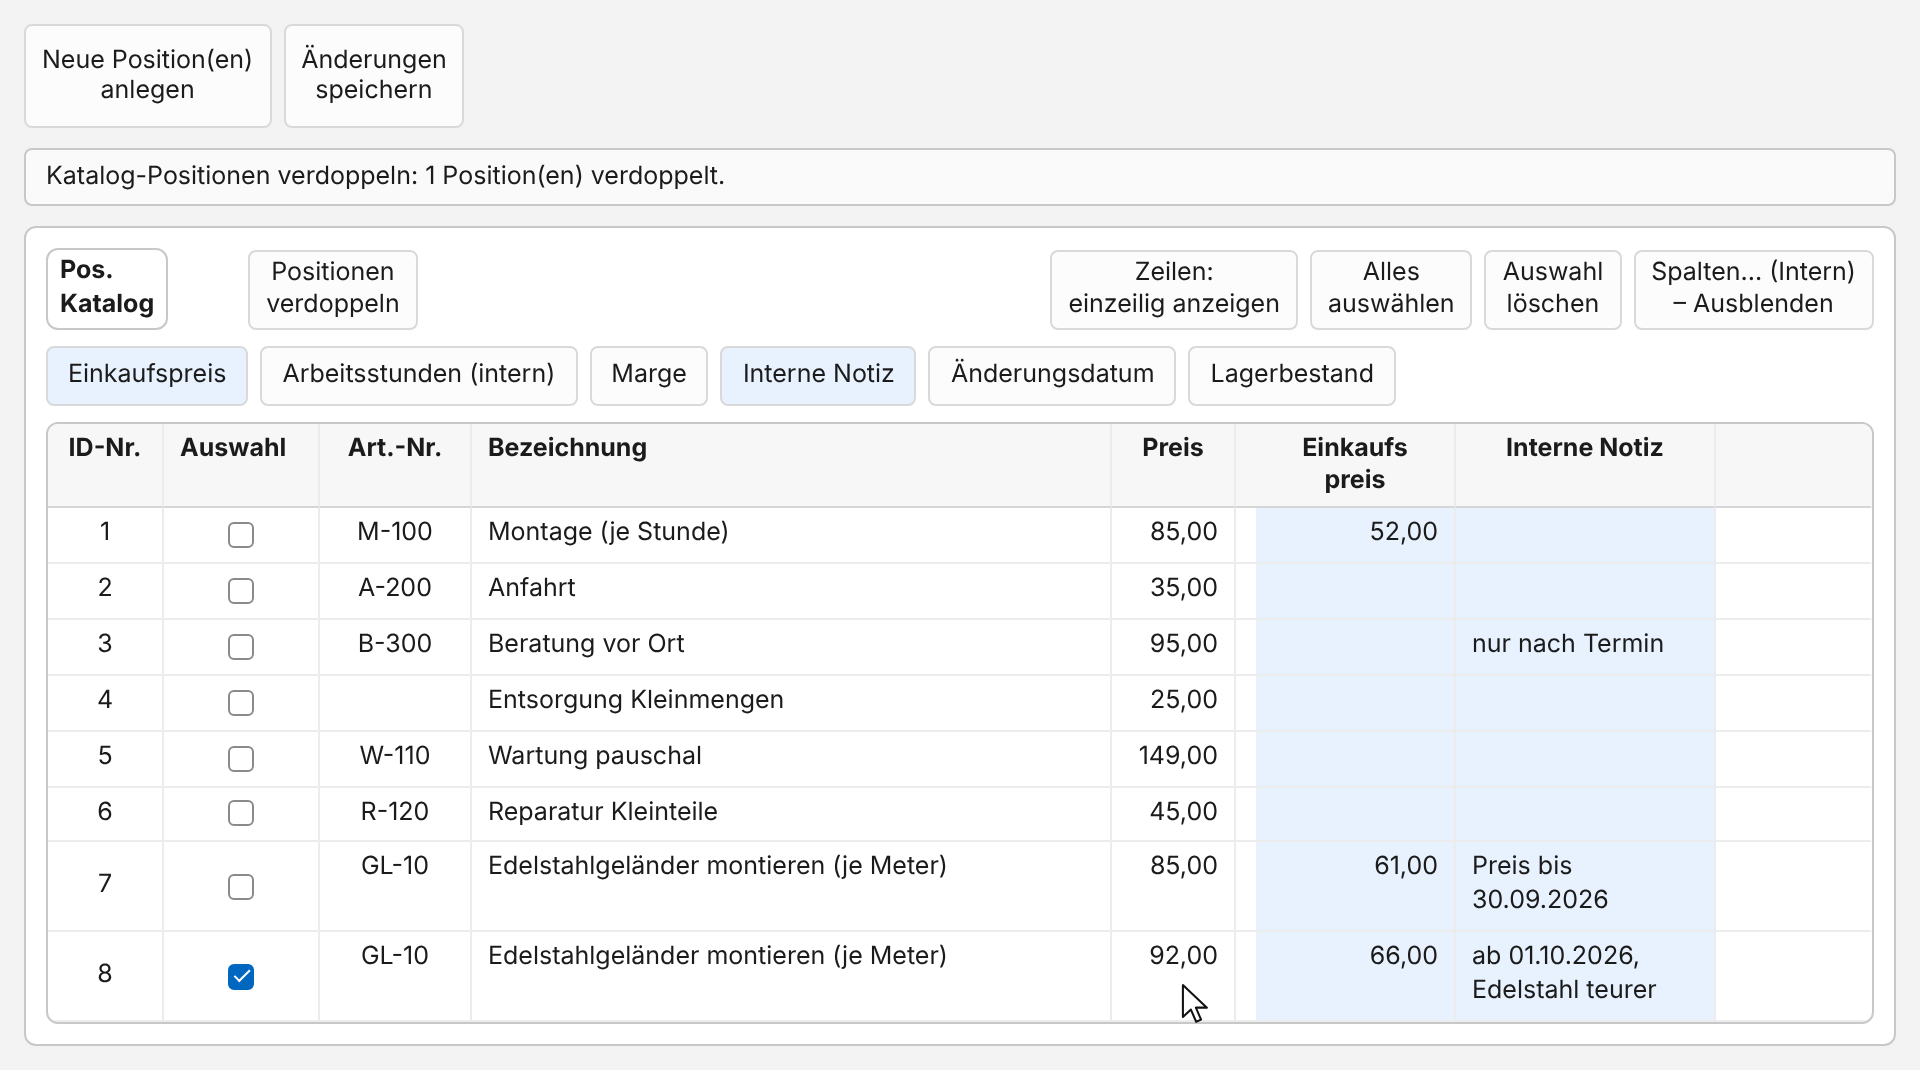This screenshot has height=1070, width=1920.
Task: Check the Wartung pauschal row
Action: 241,759
